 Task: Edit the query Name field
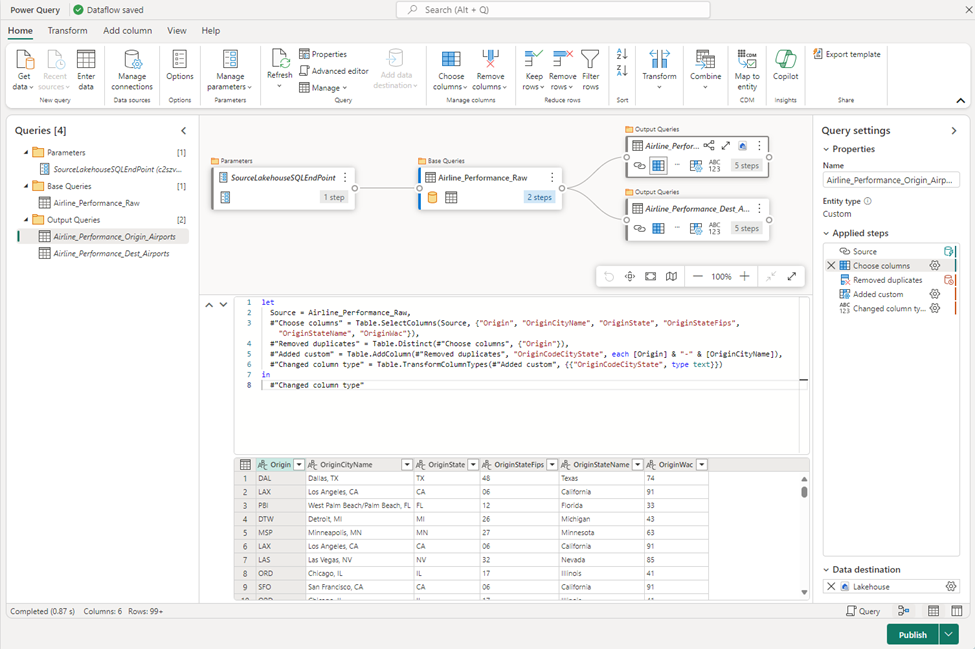pos(890,179)
